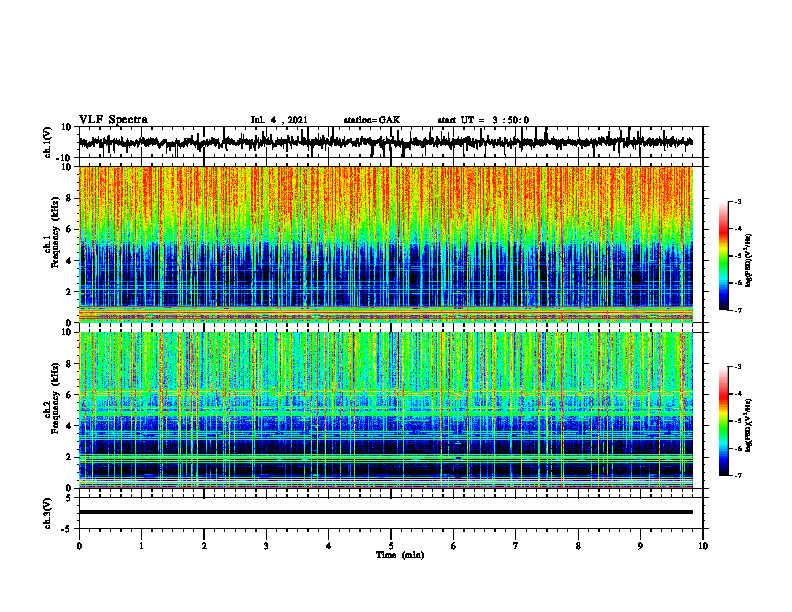Viewport: 792px width, 612px height.
Task: Click ch.1 frequency axis tick "2"
Action: pos(70,292)
